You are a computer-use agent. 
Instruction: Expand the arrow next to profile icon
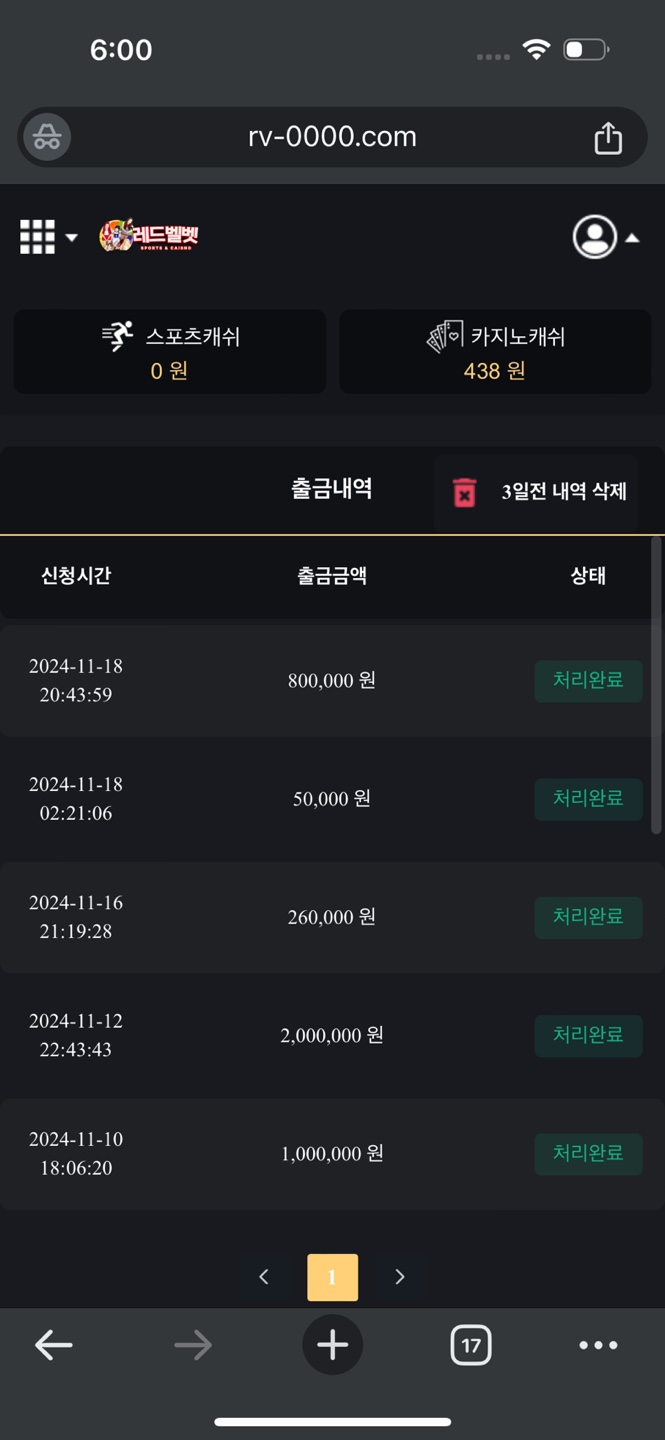[632, 238]
